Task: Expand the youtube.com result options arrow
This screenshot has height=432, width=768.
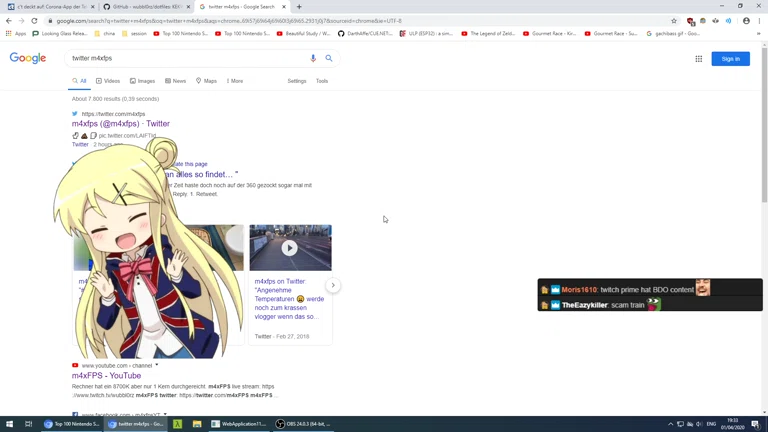Action: click(x=157, y=365)
